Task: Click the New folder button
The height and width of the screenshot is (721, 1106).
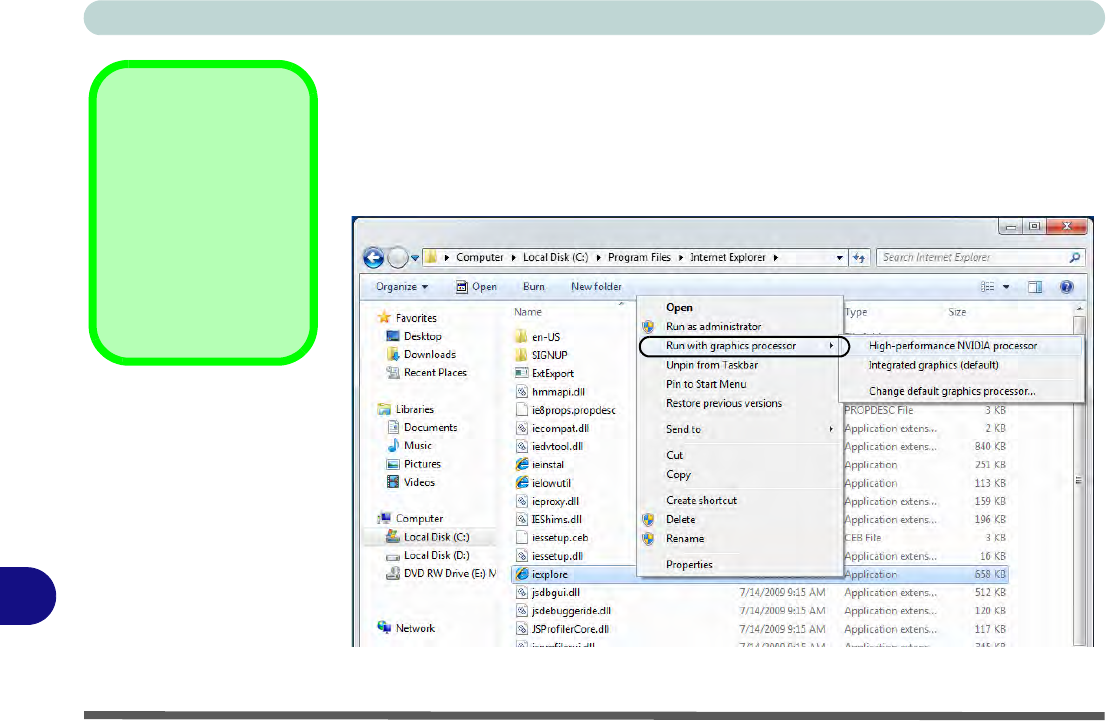Action: pos(596,287)
